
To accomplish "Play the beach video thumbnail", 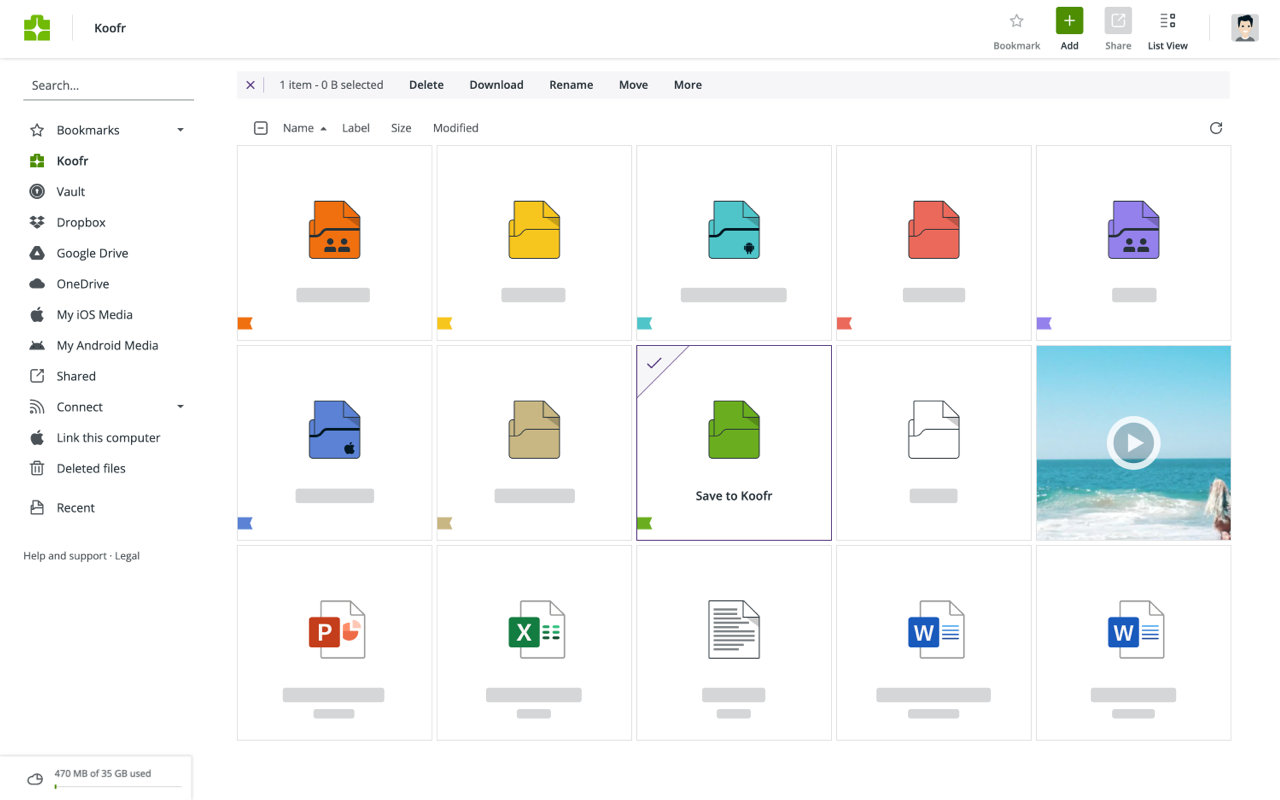I will [x=1133, y=443].
